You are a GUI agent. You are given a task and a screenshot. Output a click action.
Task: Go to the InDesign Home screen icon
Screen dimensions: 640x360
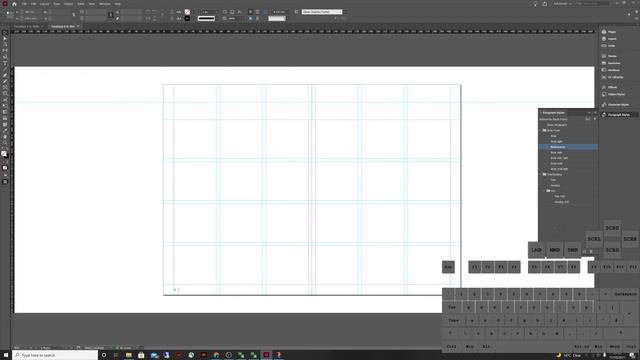pos(14,4)
